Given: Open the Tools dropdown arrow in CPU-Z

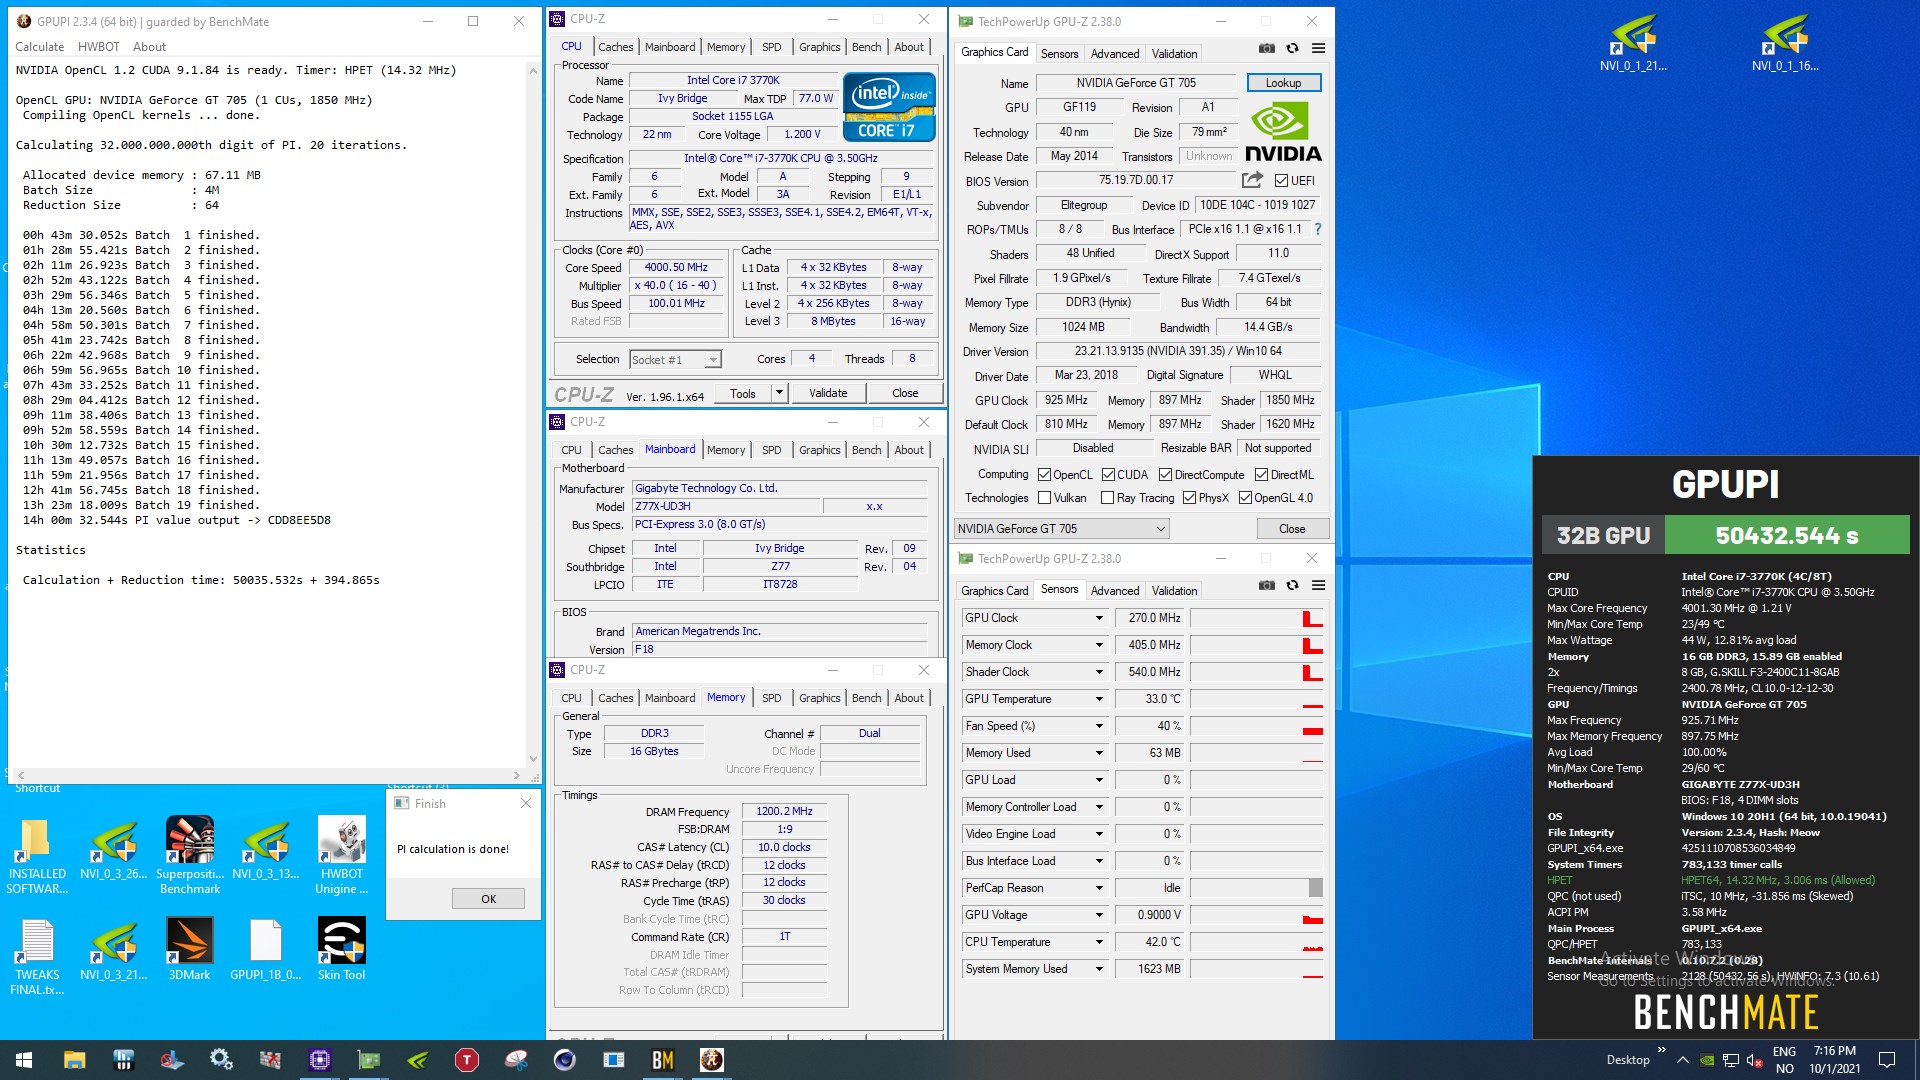Looking at the screenshot, I should (x=779, y=393).
